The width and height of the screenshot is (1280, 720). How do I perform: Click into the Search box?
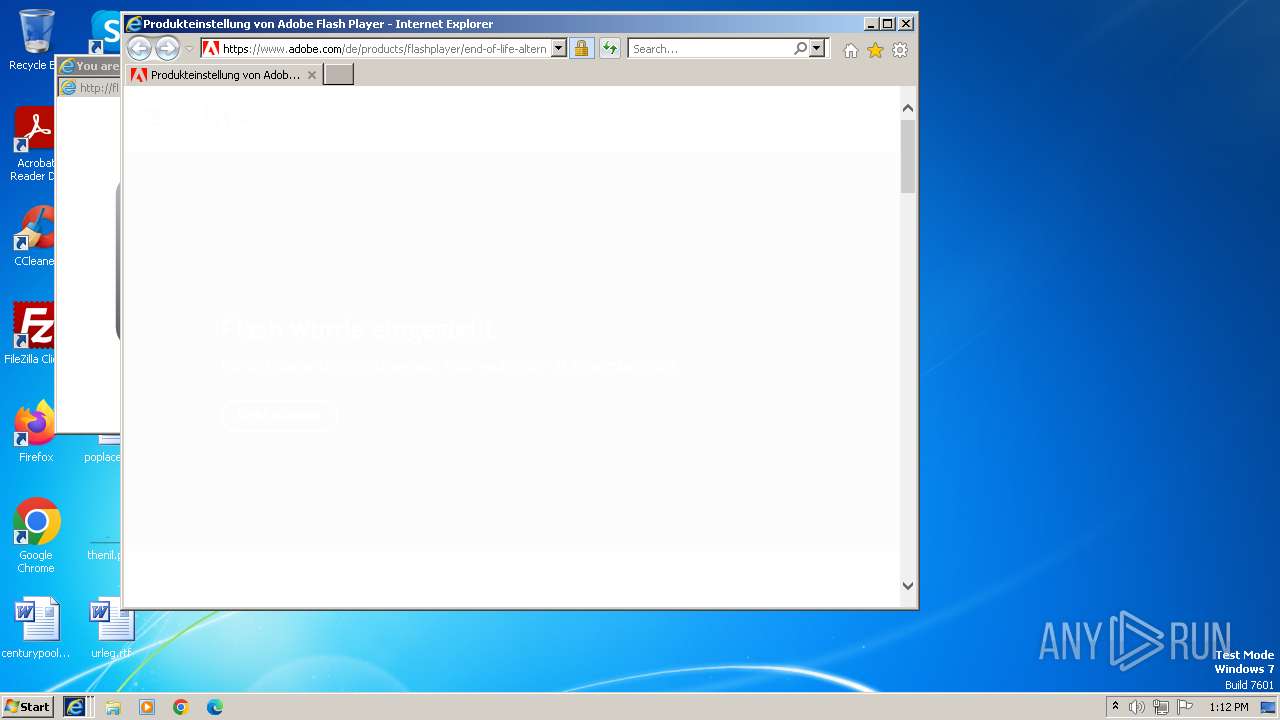pos(710,48)
